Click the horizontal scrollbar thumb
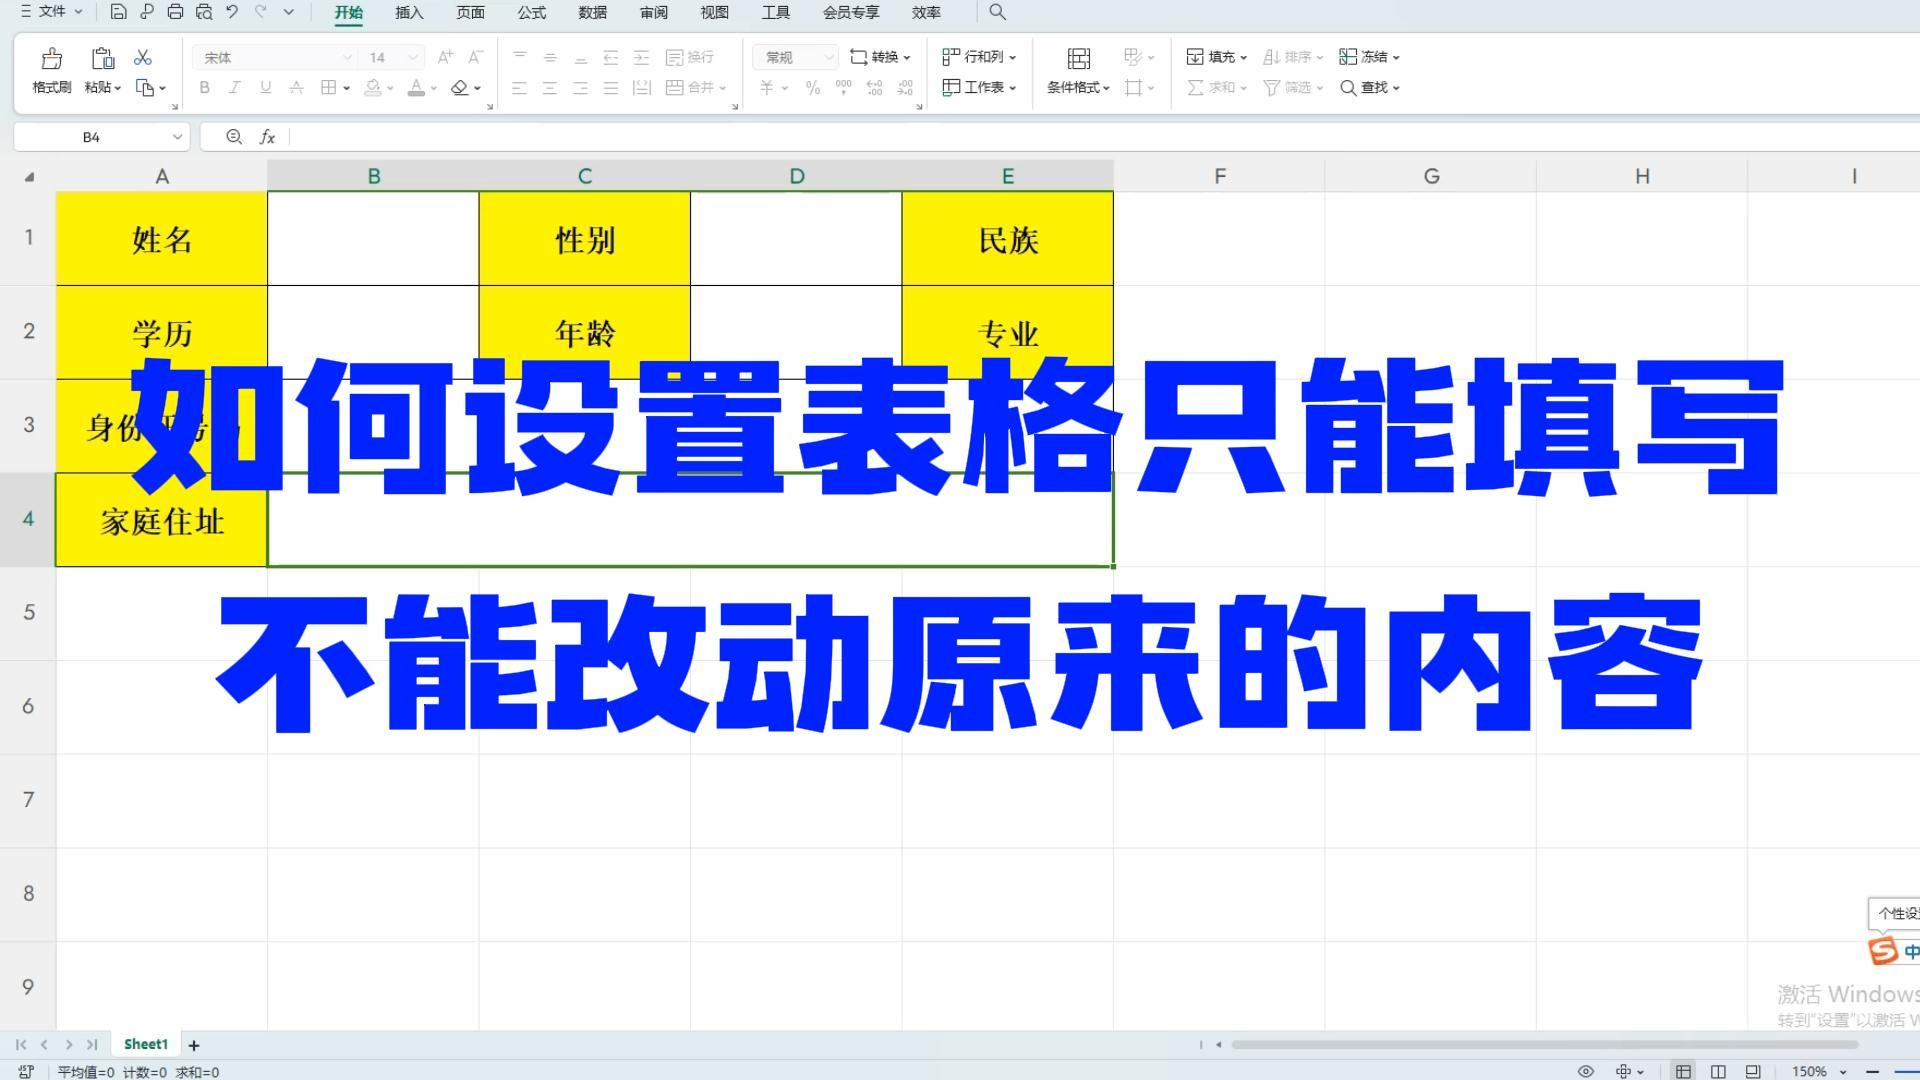 coord(1545,1044)
